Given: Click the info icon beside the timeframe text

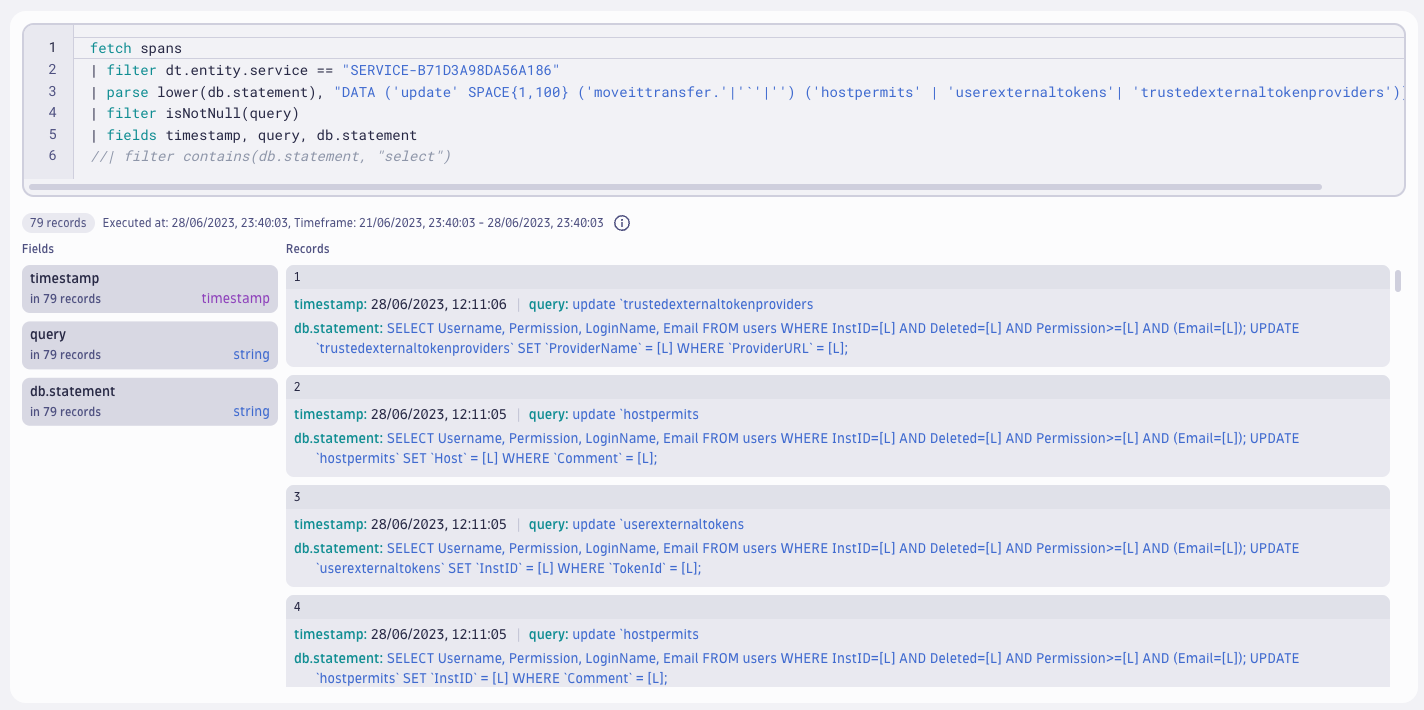Looking at the screenshot, I should point(622,223).
